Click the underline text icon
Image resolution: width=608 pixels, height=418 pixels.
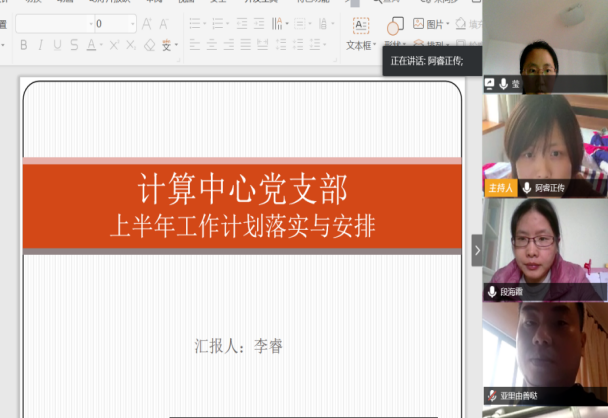pyautogui.click(x=57, y=45)
